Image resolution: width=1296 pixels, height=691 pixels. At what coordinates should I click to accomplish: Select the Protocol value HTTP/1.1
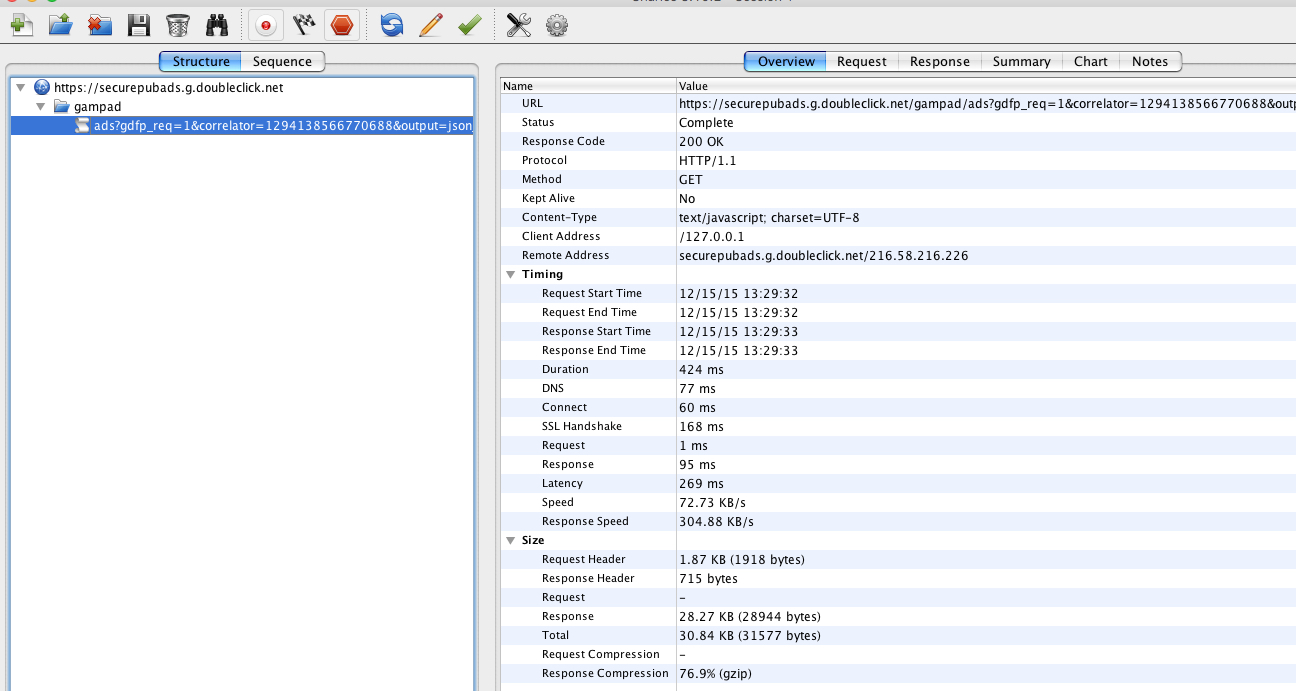[708, 160]
